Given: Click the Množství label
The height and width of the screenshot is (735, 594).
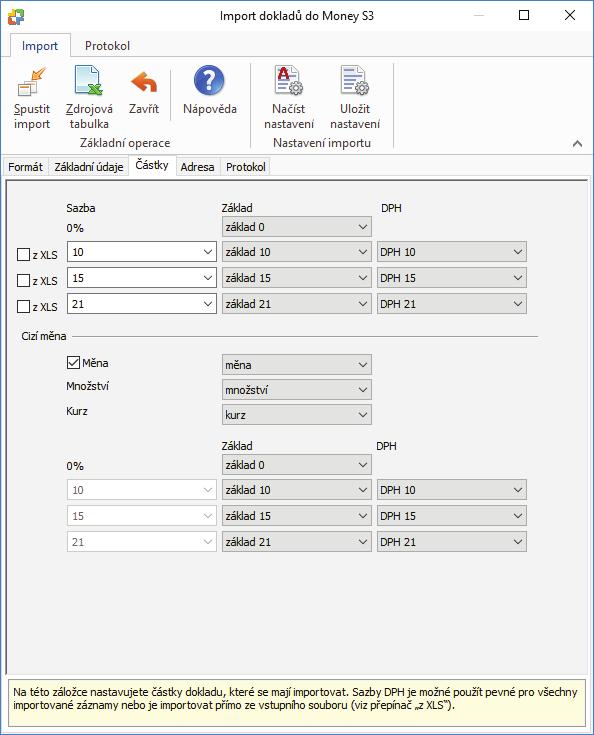Looking at the screenshot, I should pyautogui.click(x=88, y=386).
